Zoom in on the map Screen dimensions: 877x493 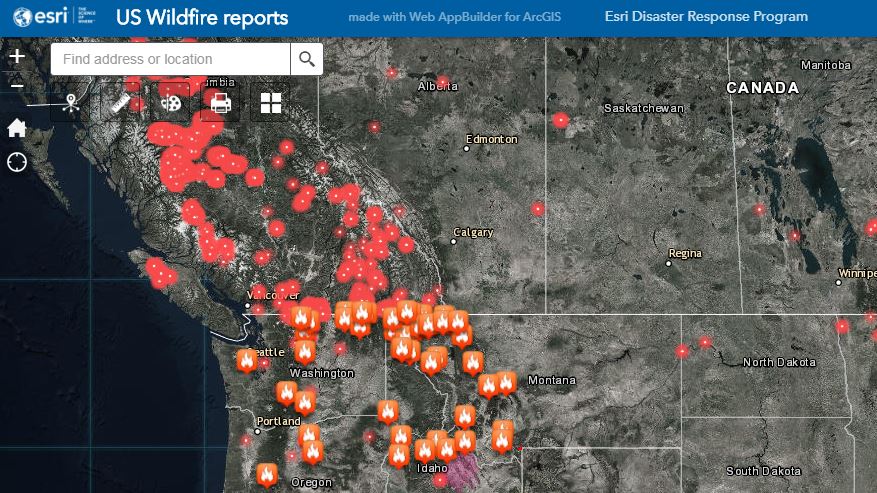pos(16,56)
